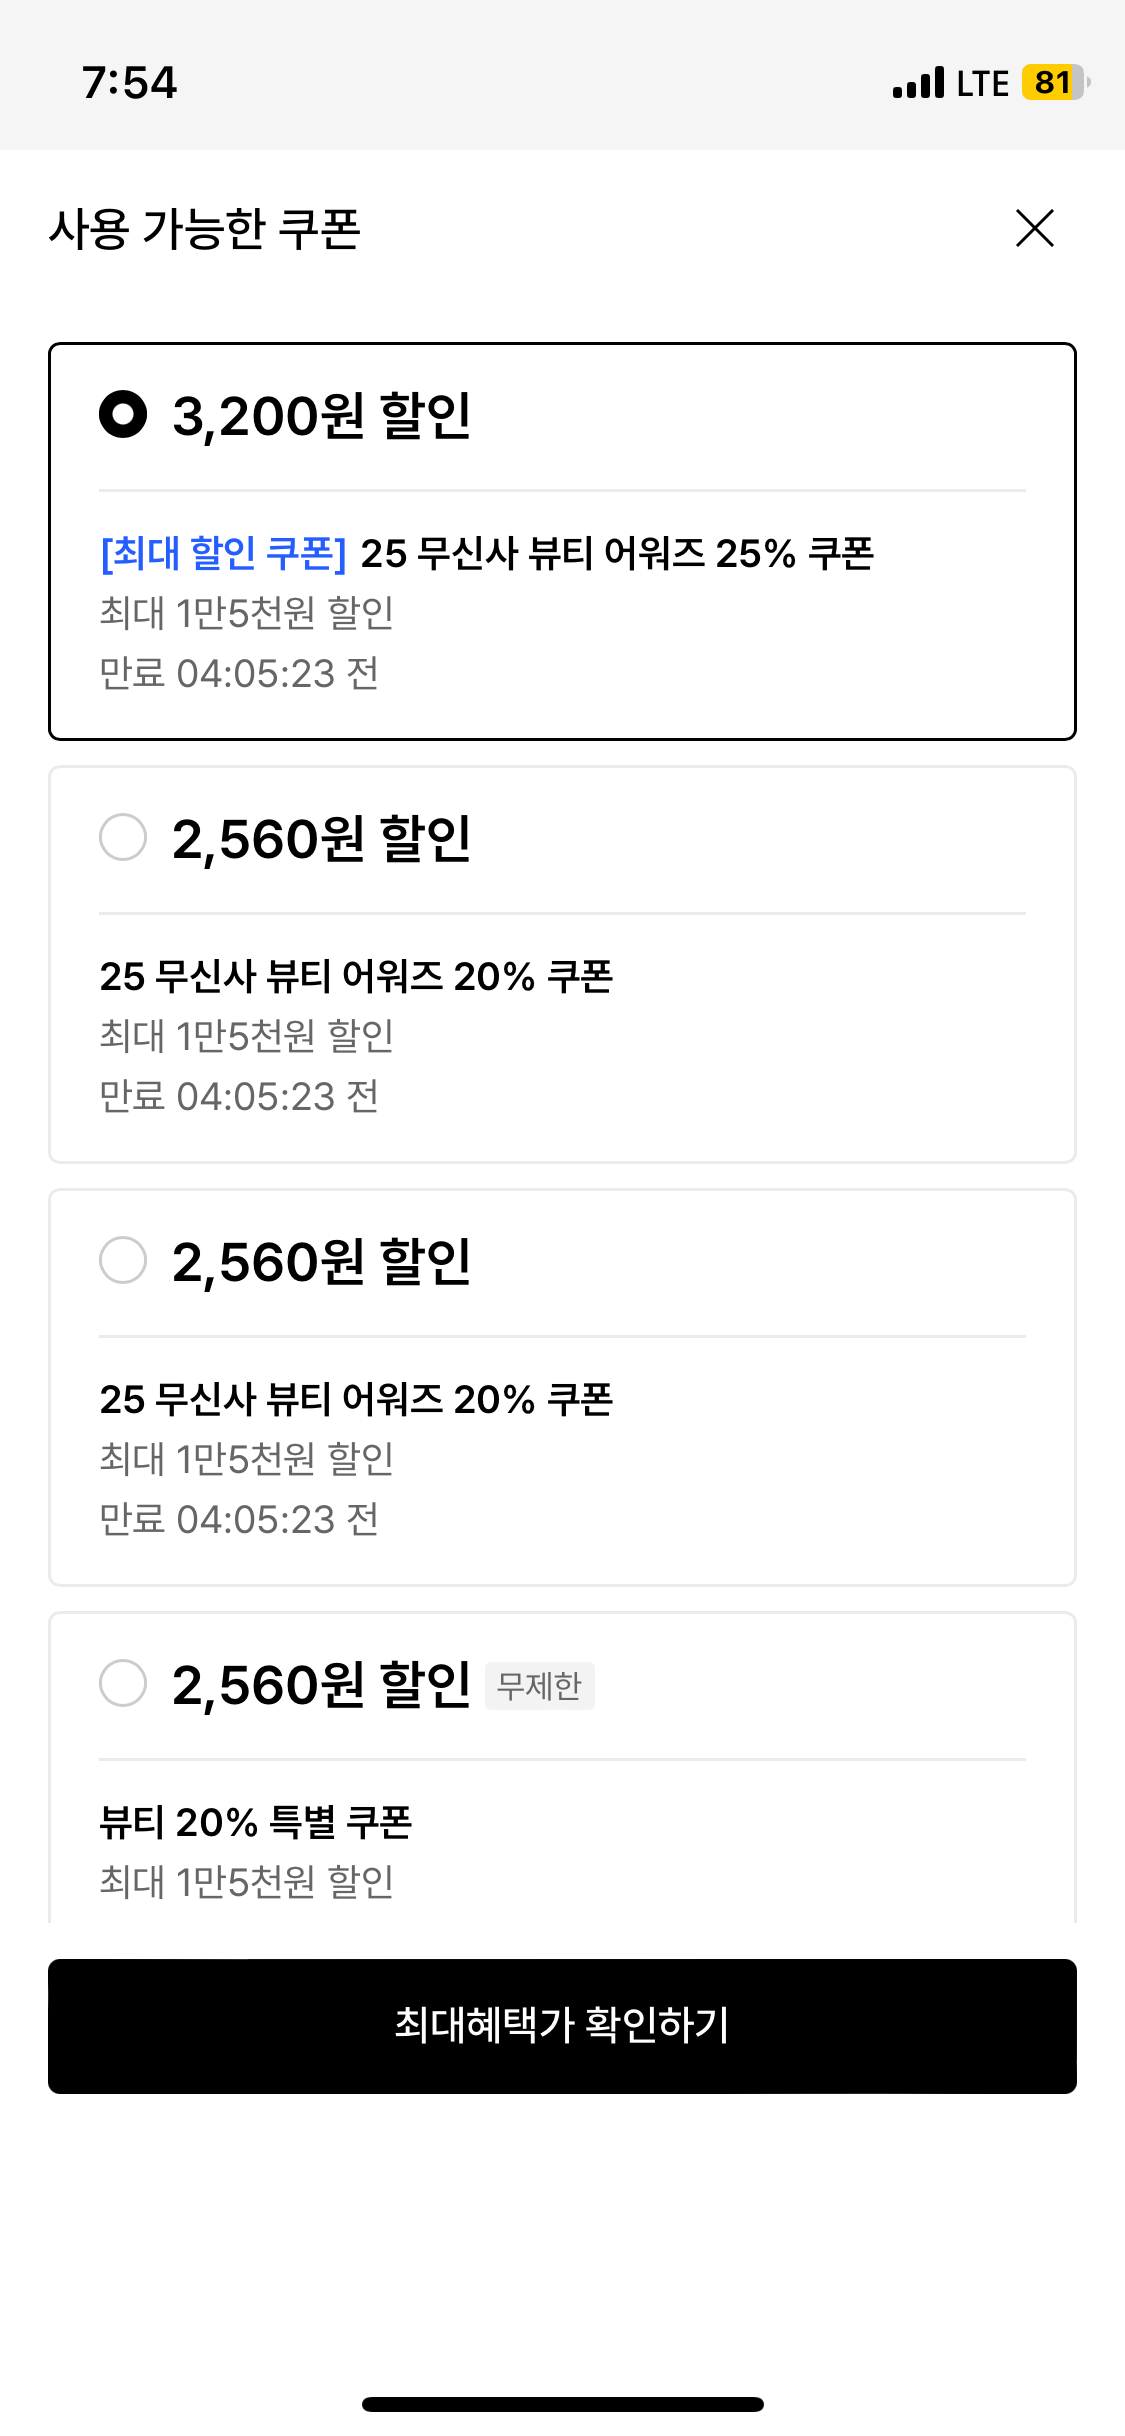Tap the 25 무신사 뷰티 어워즈 25% 쿠폰 title
The height and width of the screenshot is (2436, 1125).
[616, 553]
